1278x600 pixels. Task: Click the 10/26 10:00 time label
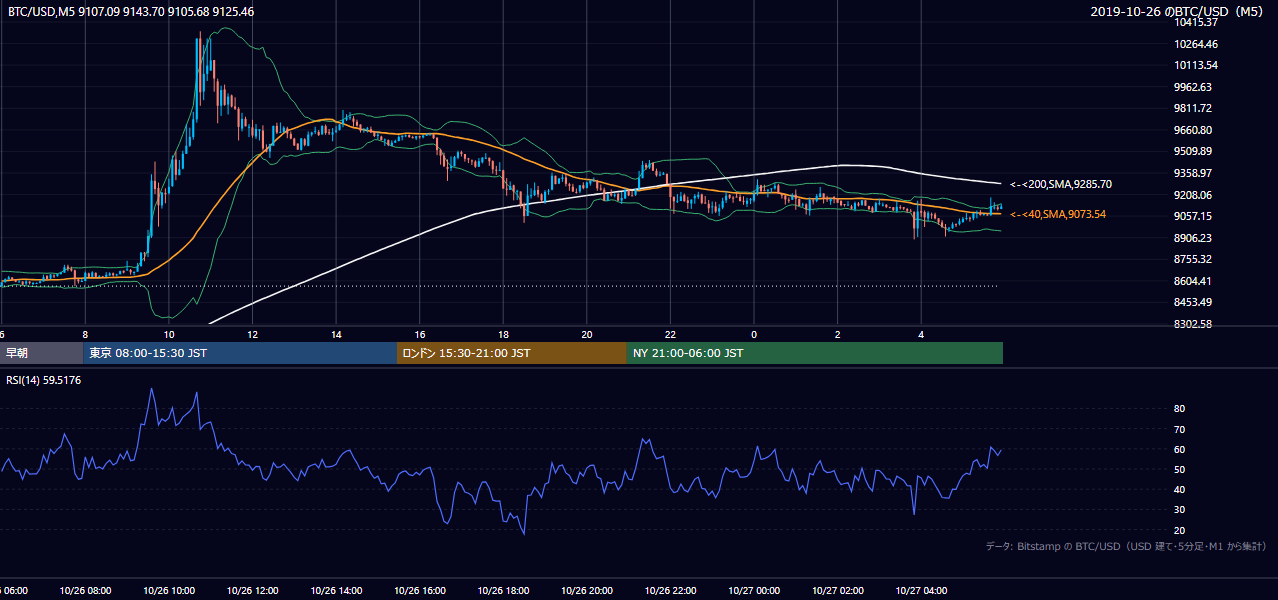(x=169, y=591)
